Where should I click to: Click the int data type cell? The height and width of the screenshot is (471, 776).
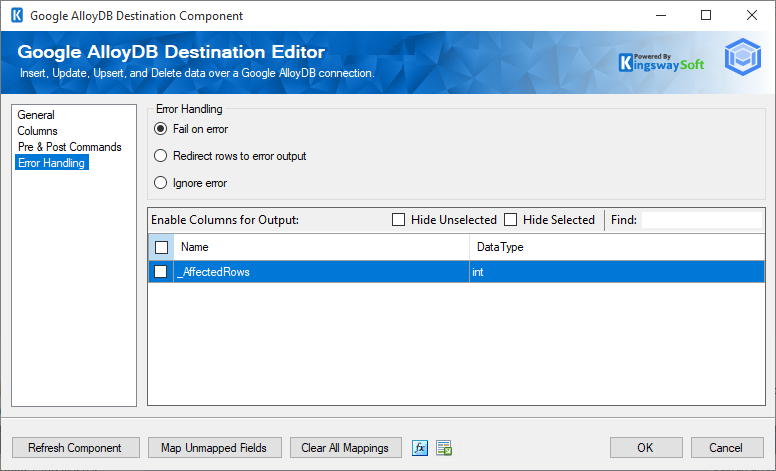coord(617,272)
